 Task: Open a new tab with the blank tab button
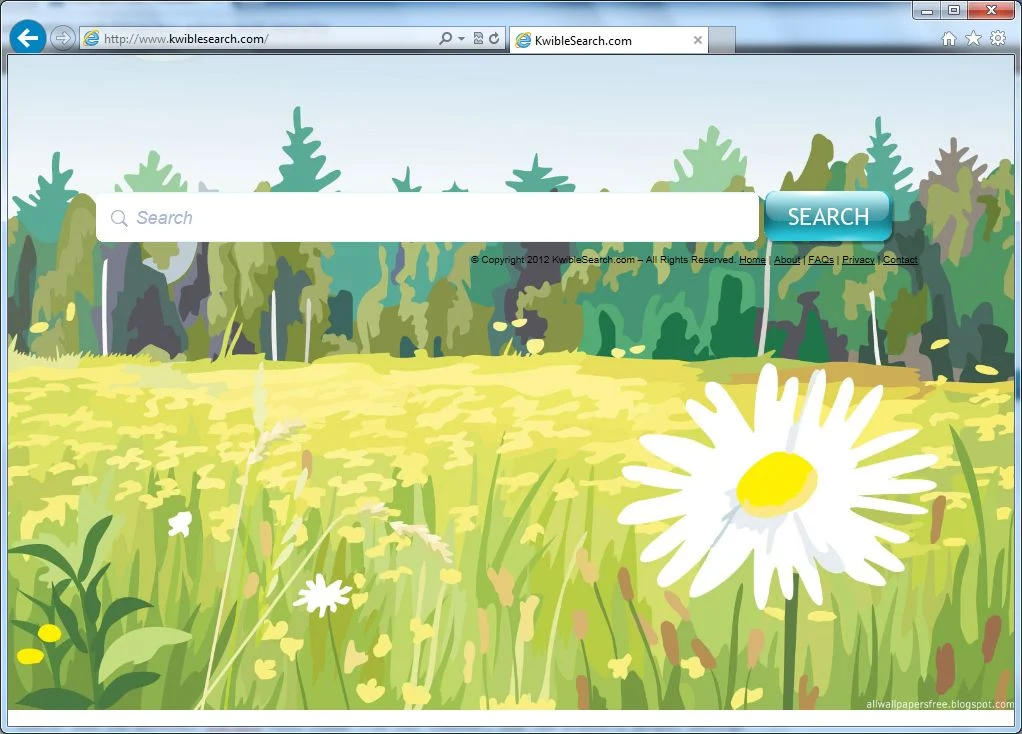pos(722,40)
